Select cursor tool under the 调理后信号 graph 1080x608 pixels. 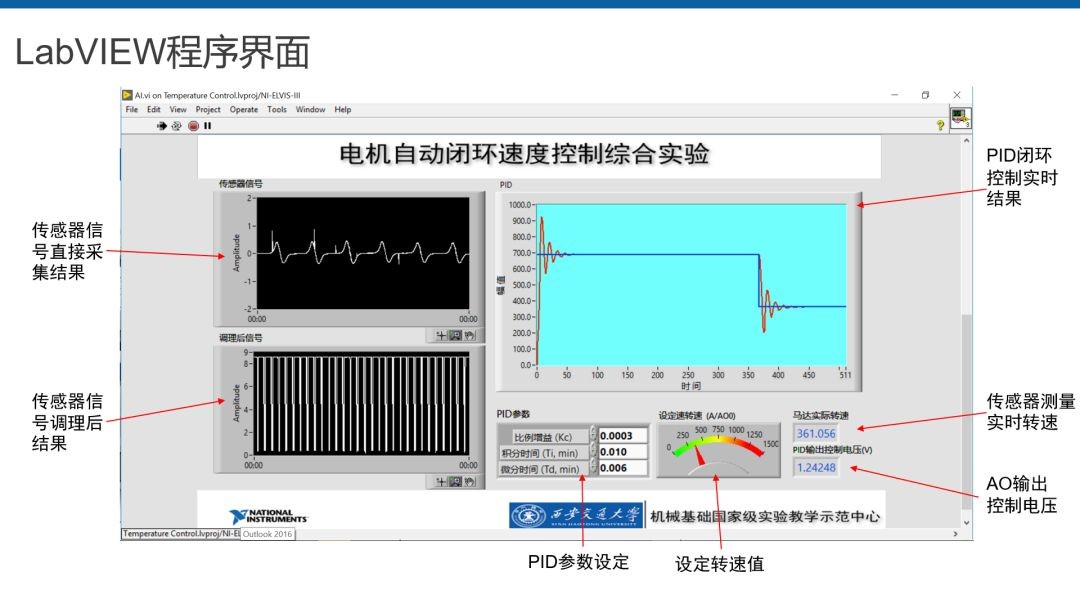pos(441,481)
